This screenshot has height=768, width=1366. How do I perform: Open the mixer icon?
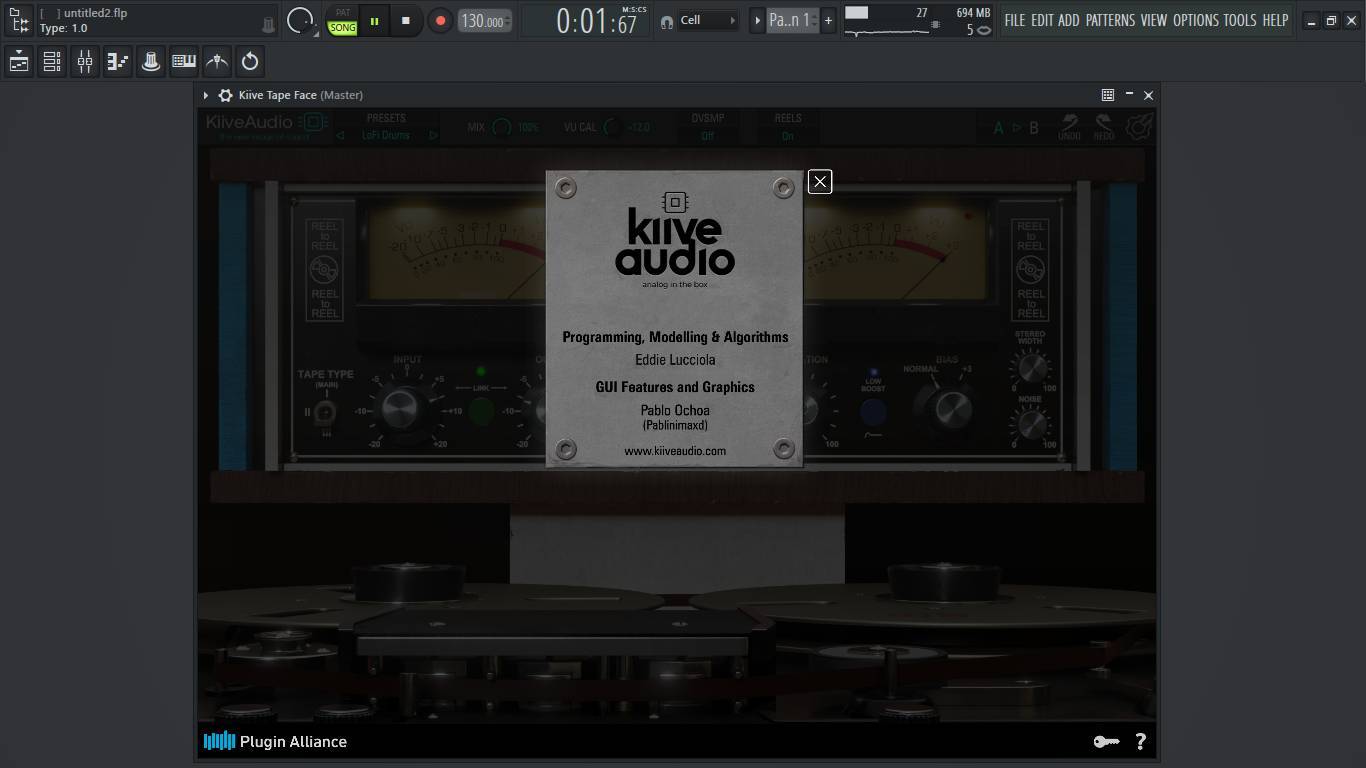click(x=85, y=61)
